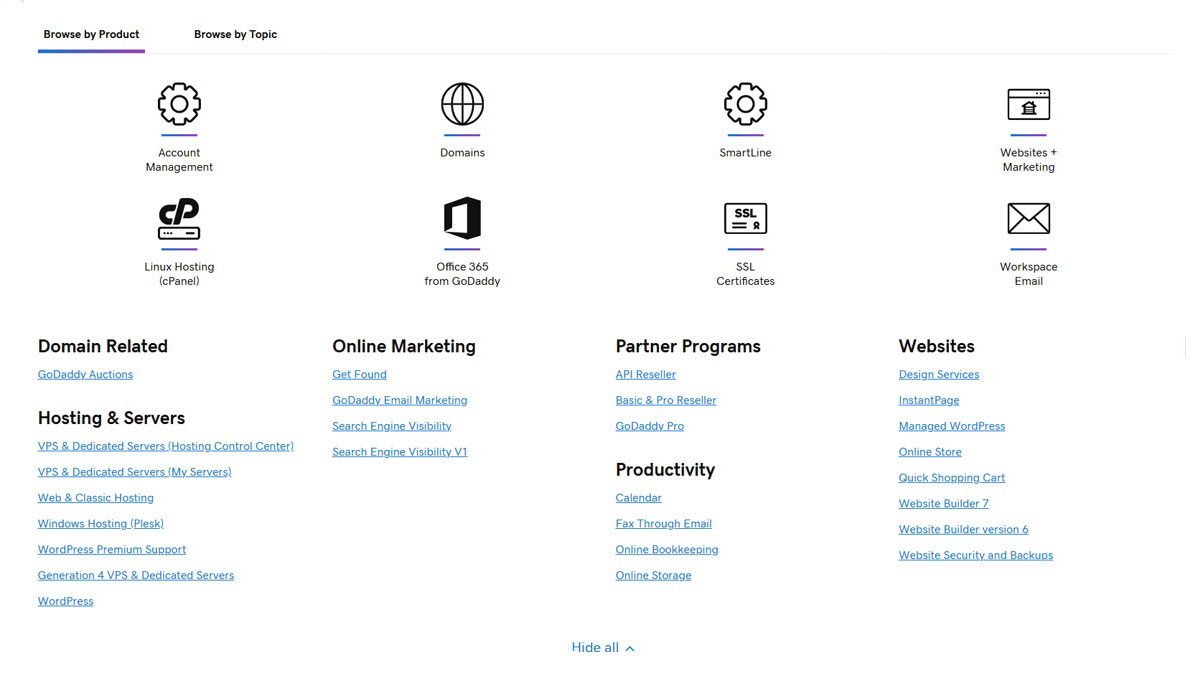Go to Managed WordPress link
1204x686 pixels.
952,427
